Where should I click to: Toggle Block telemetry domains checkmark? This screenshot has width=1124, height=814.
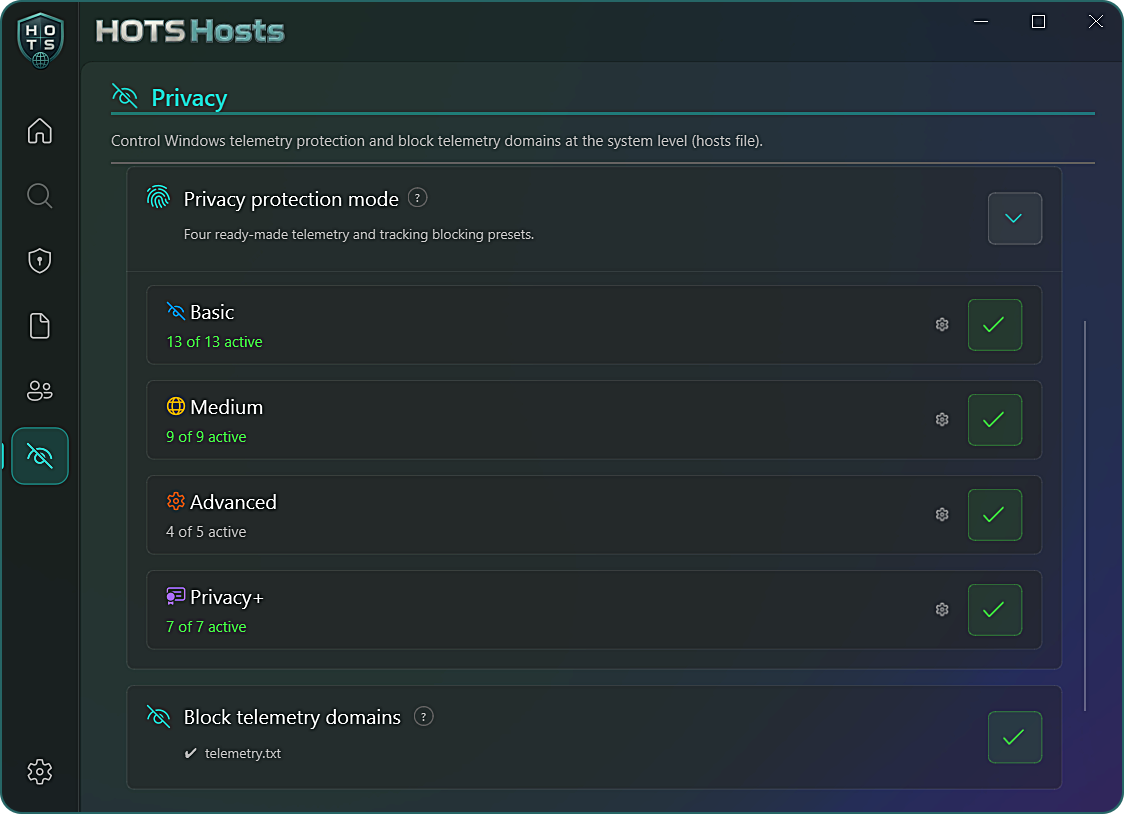[x=1014, y=737]
